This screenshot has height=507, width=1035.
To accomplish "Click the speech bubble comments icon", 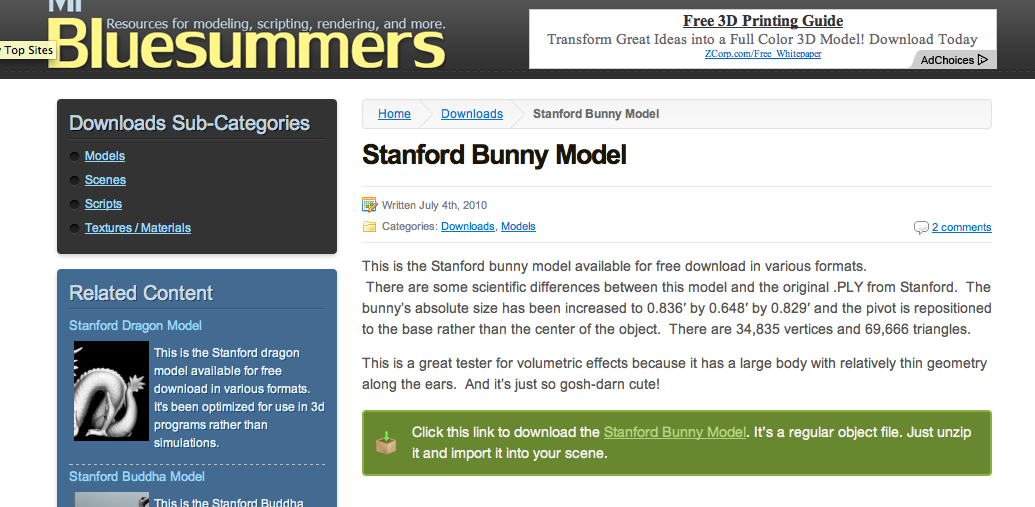I will coord(921,228).
